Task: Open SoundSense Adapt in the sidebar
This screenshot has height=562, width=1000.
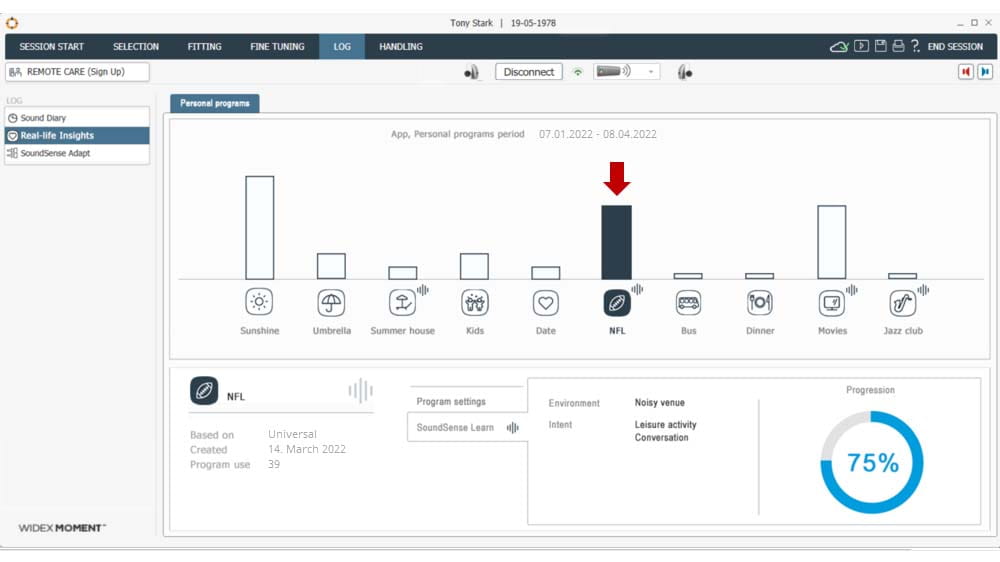Action: tap(77, 153)
